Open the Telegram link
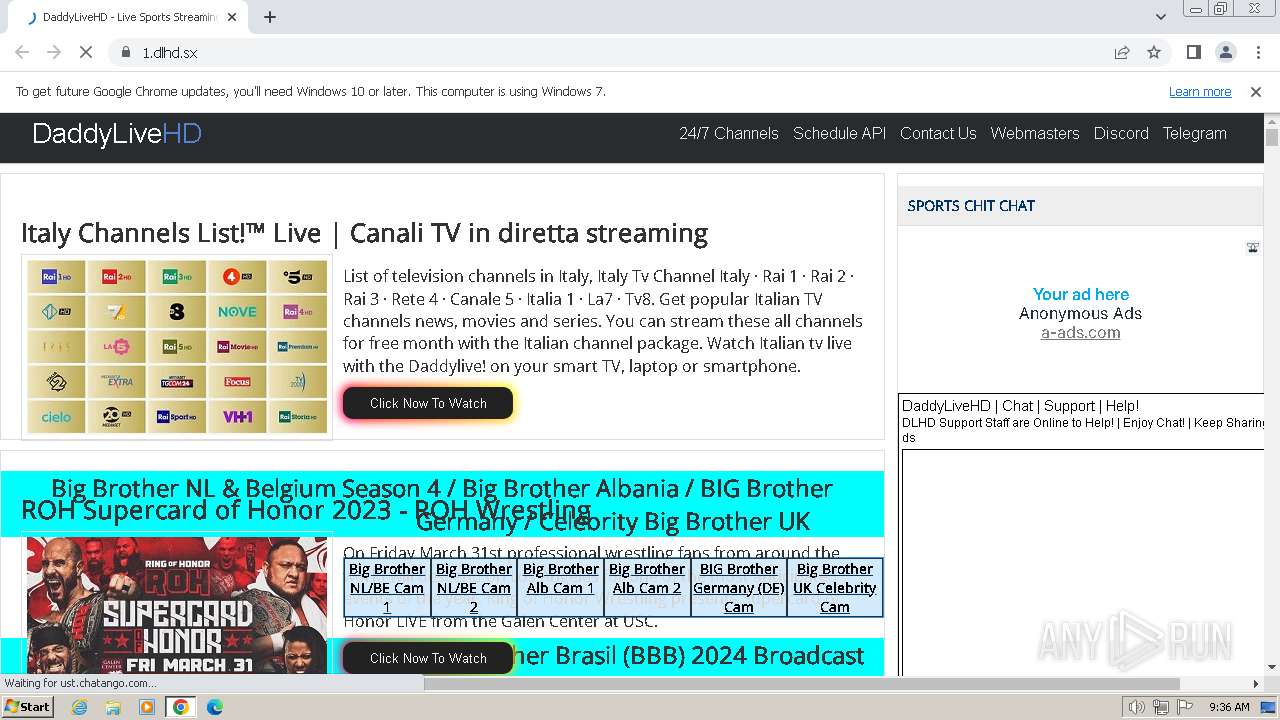This screenshot has height=720, width=1280. [x=1194, y=133]
